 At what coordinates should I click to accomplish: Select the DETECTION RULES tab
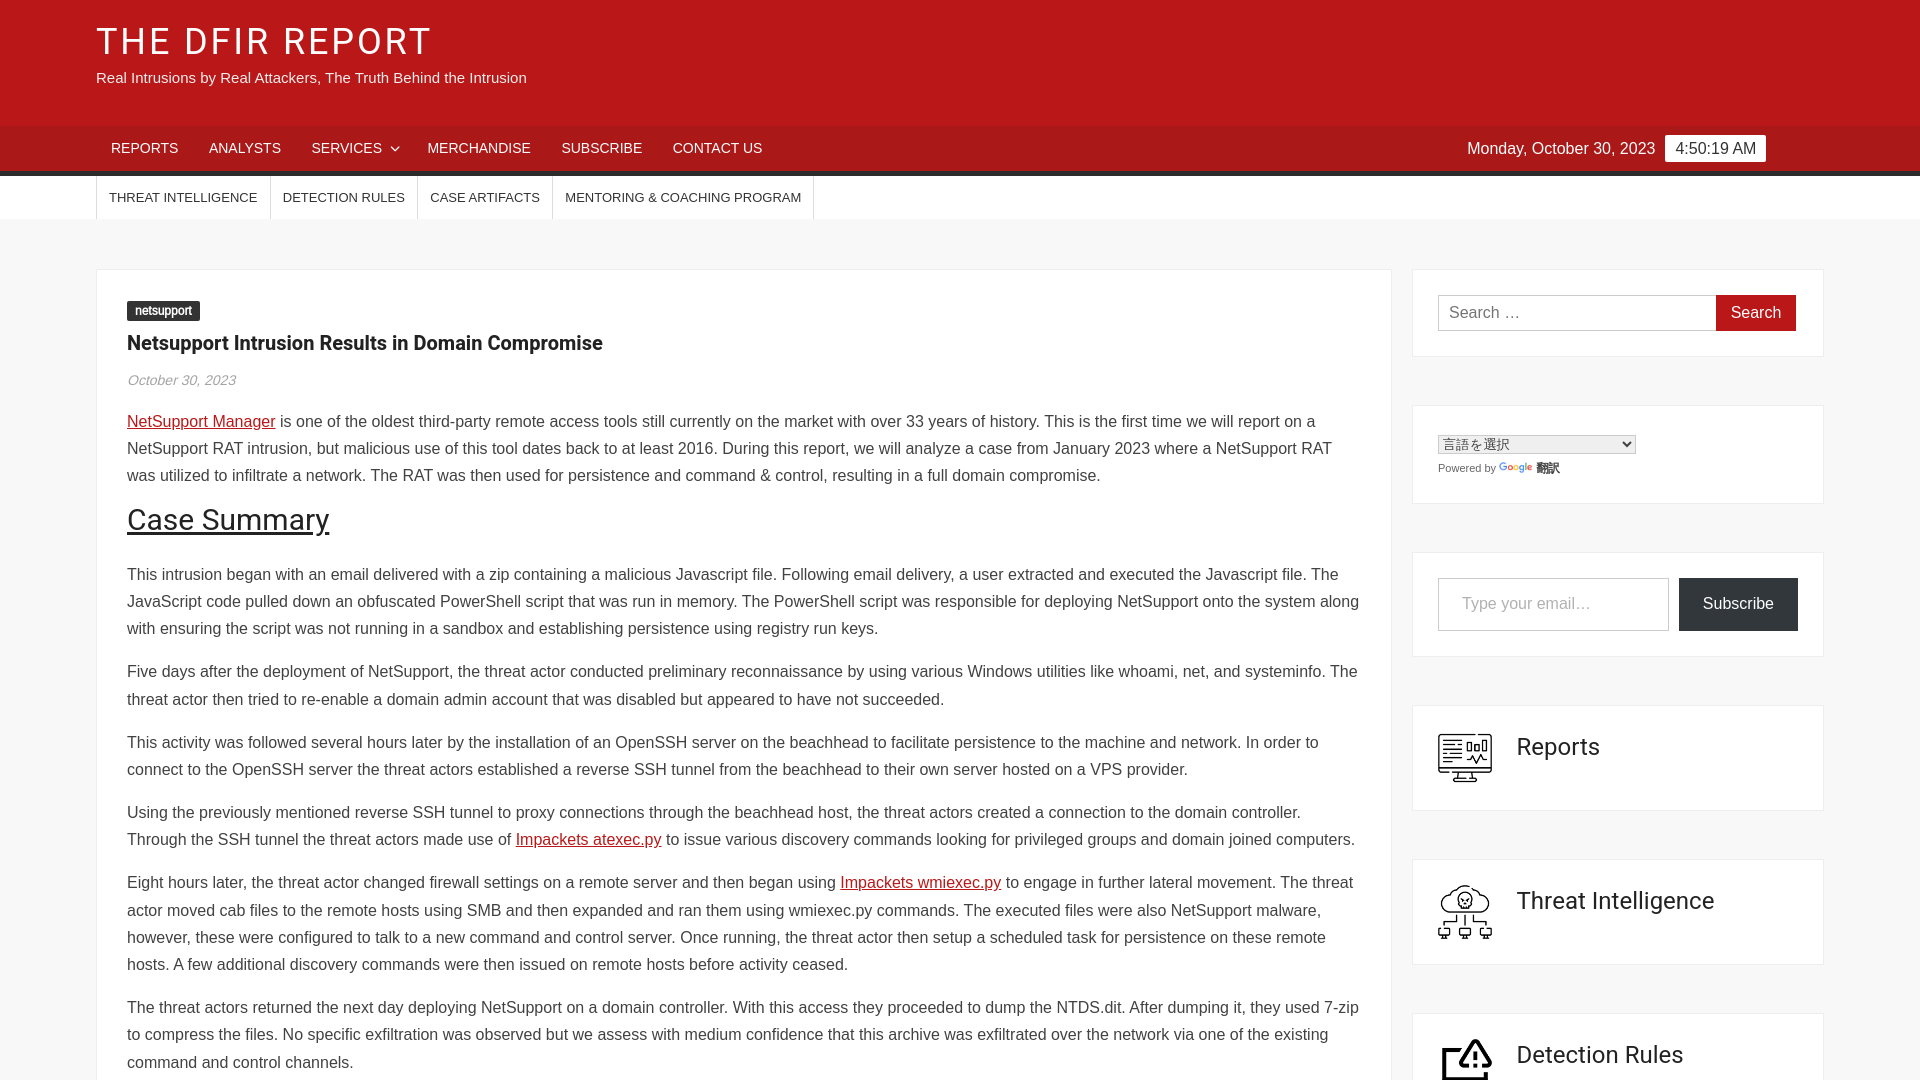click(x=344, y=196)
